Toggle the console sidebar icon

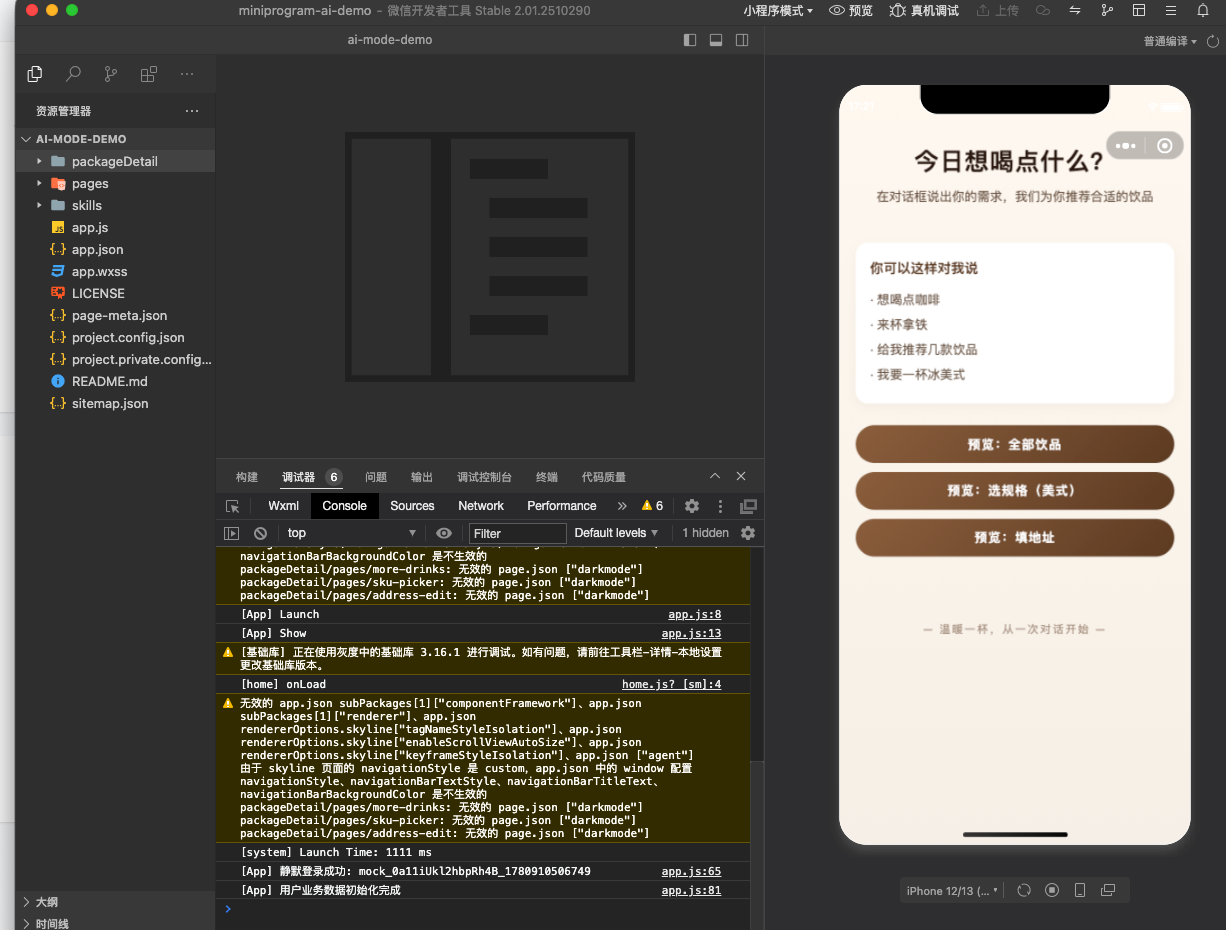point(232,533)
